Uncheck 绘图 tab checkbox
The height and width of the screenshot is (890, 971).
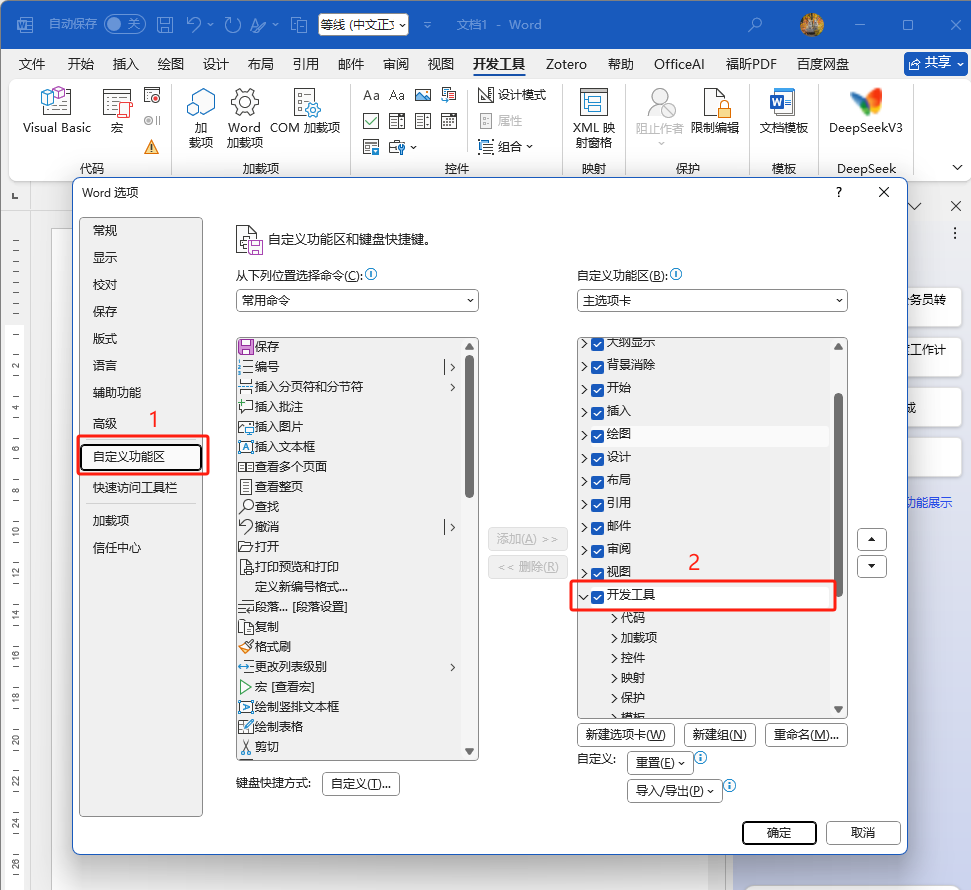tap(598, 436)
